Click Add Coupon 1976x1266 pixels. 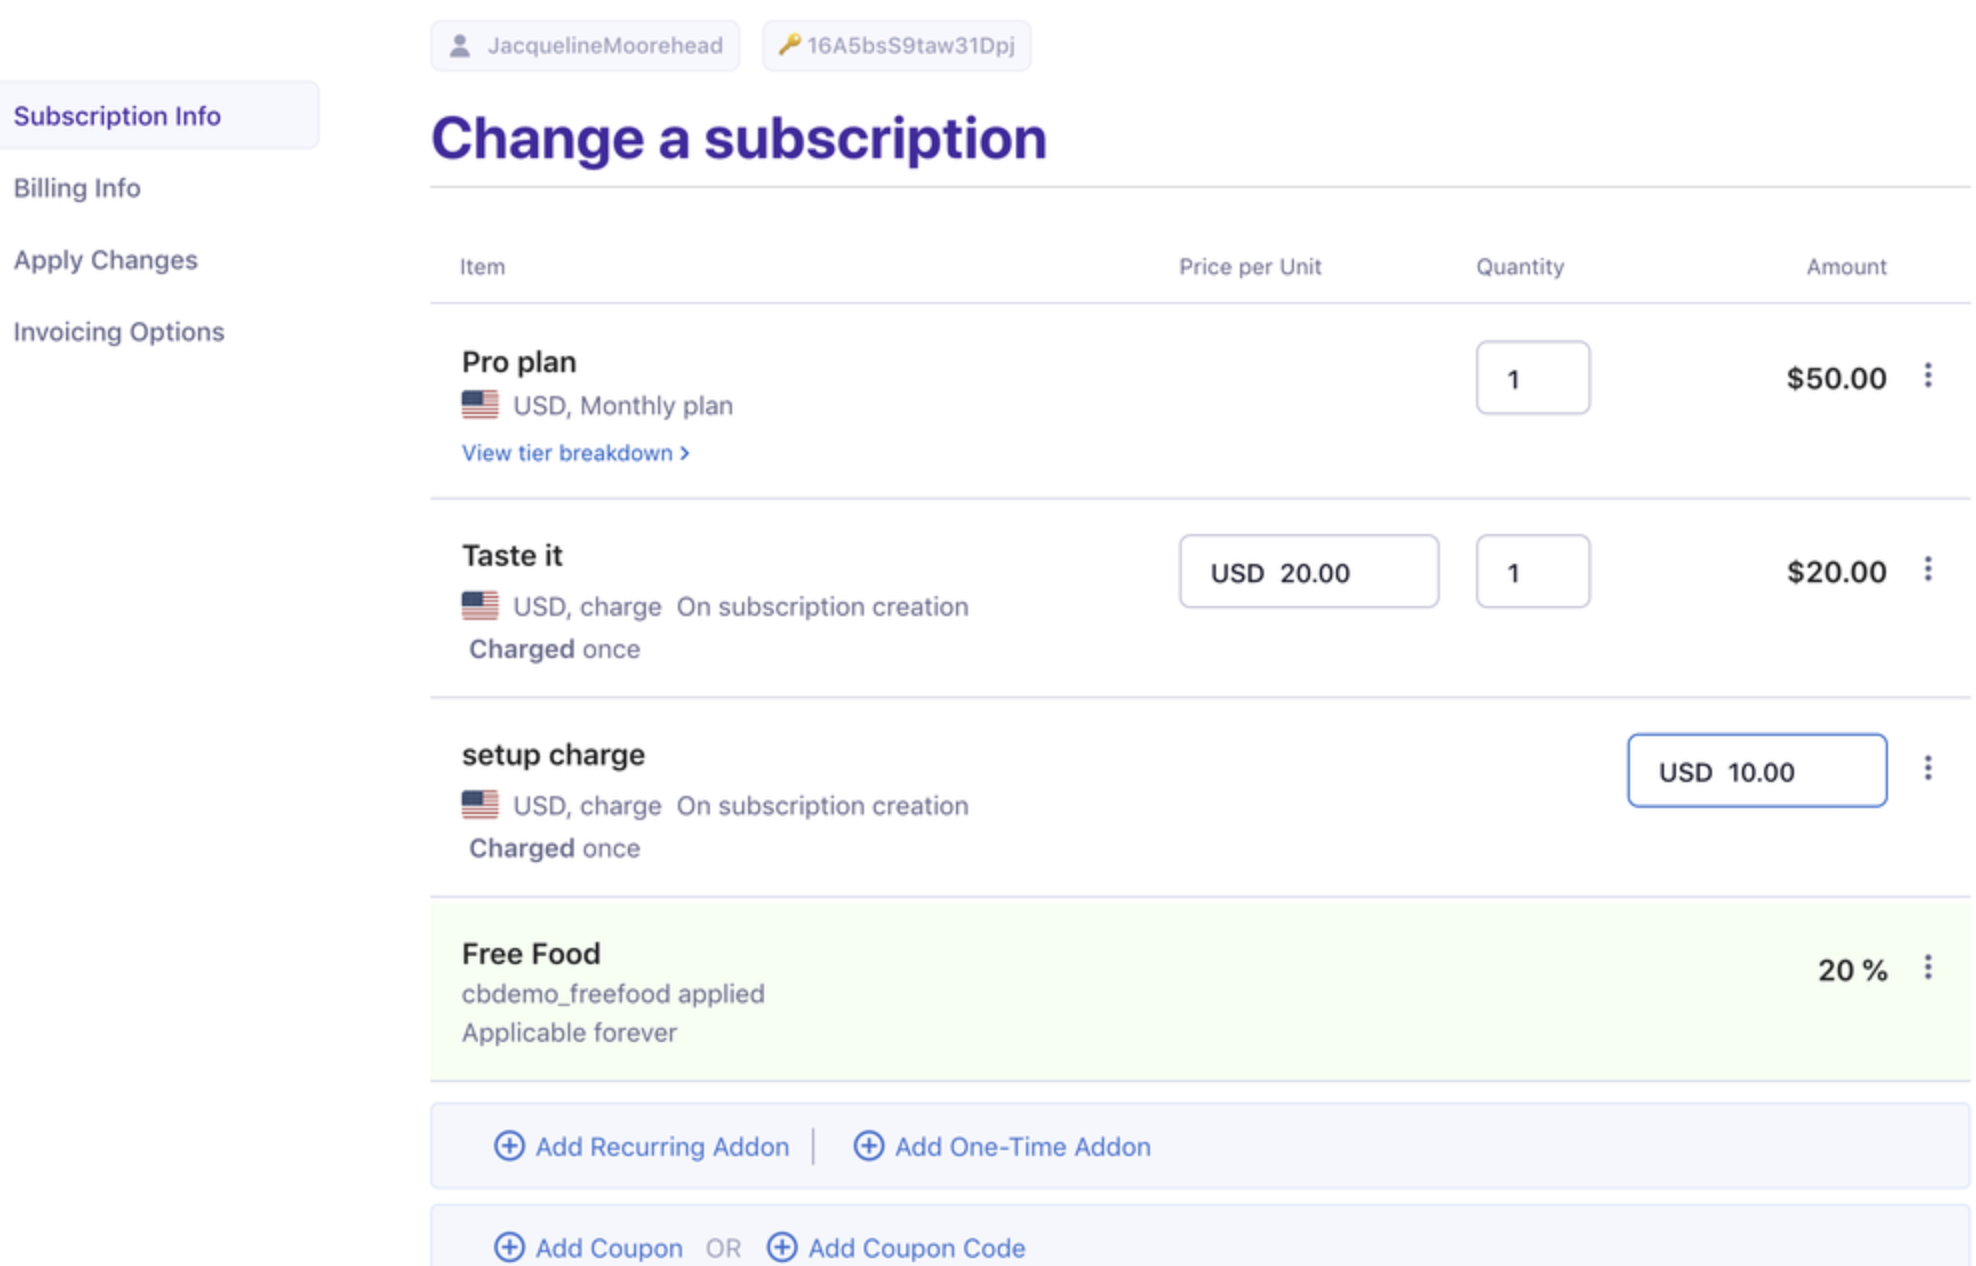pyautogui.click(x=607, y=1248)
